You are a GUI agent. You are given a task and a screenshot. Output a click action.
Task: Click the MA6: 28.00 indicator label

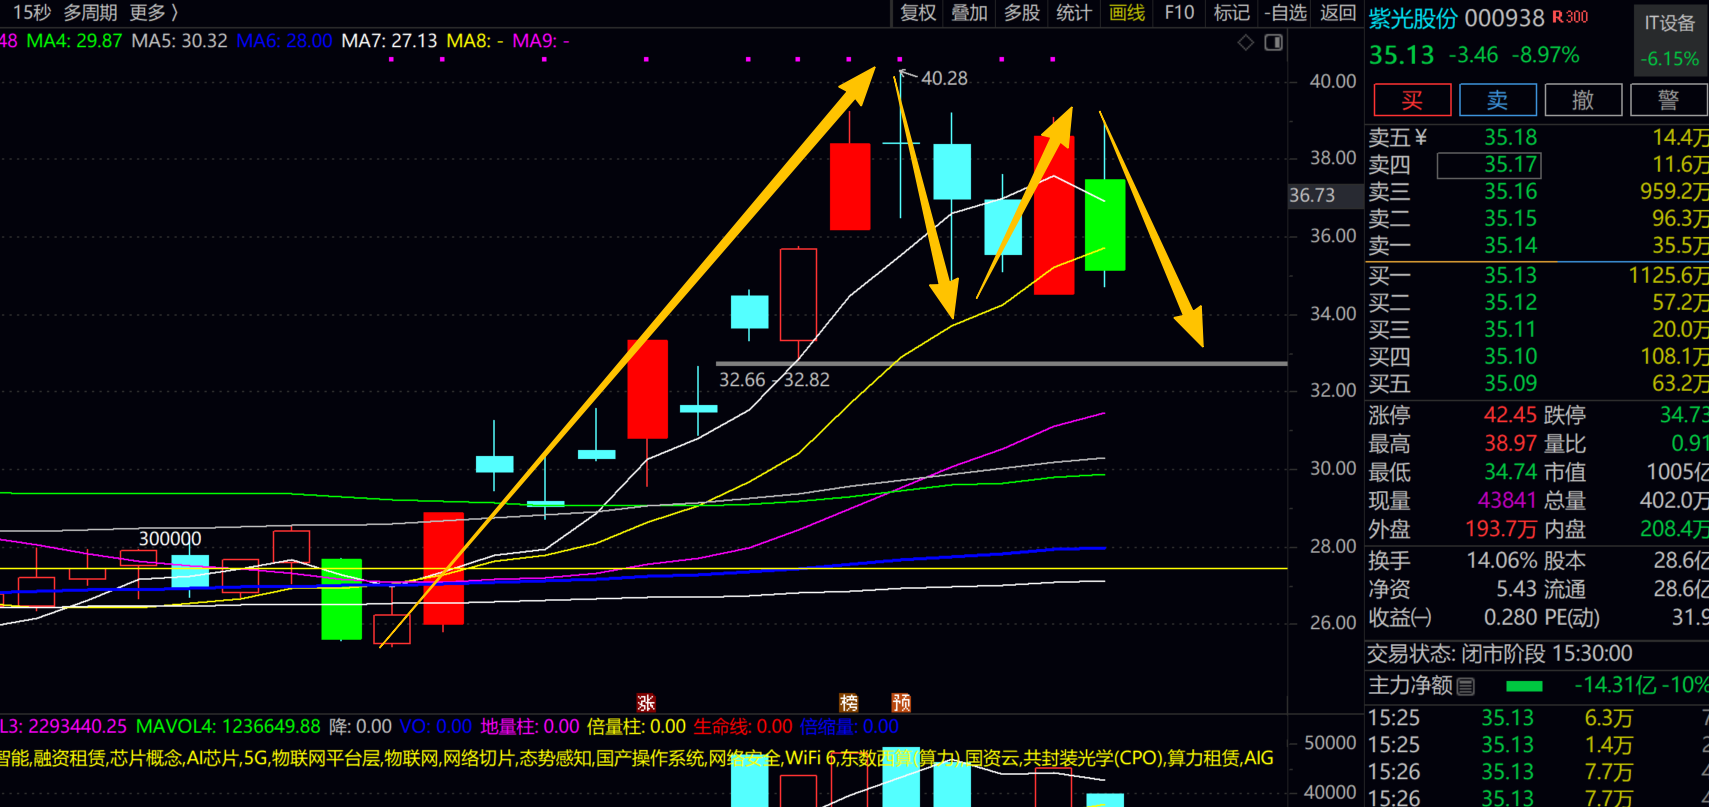[285, 41]
